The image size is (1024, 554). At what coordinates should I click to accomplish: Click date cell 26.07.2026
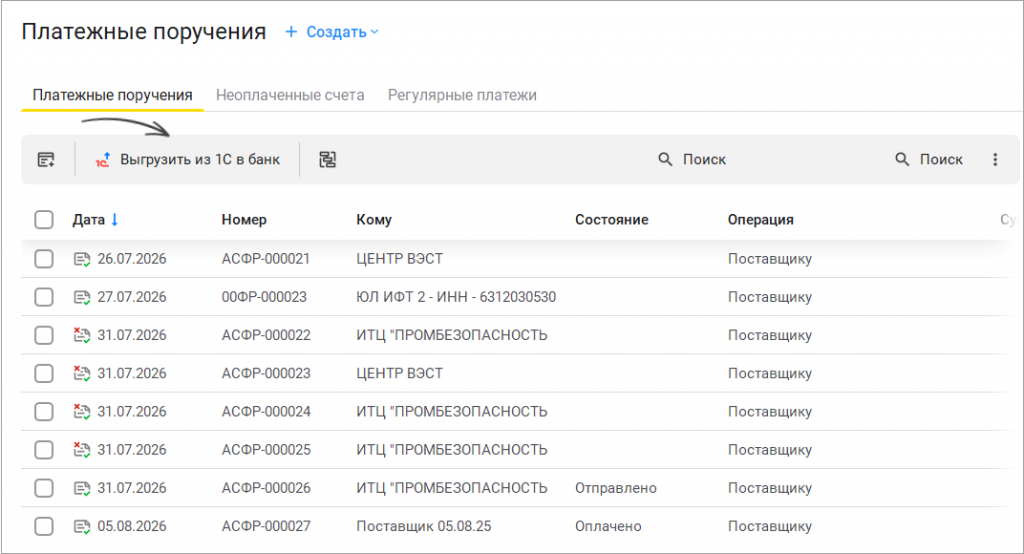tap(132, 259)
